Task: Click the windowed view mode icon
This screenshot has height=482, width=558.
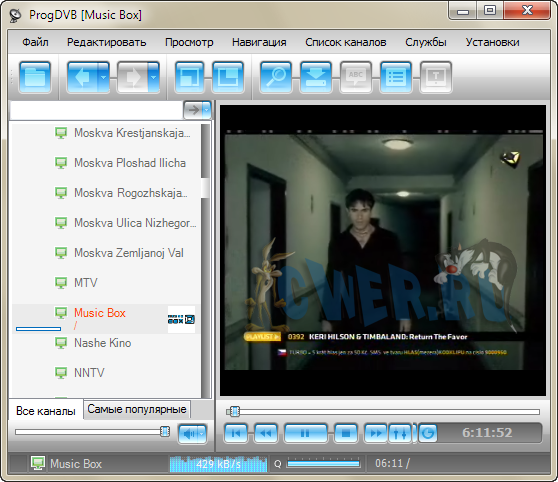Action: [x=189, y=77]
